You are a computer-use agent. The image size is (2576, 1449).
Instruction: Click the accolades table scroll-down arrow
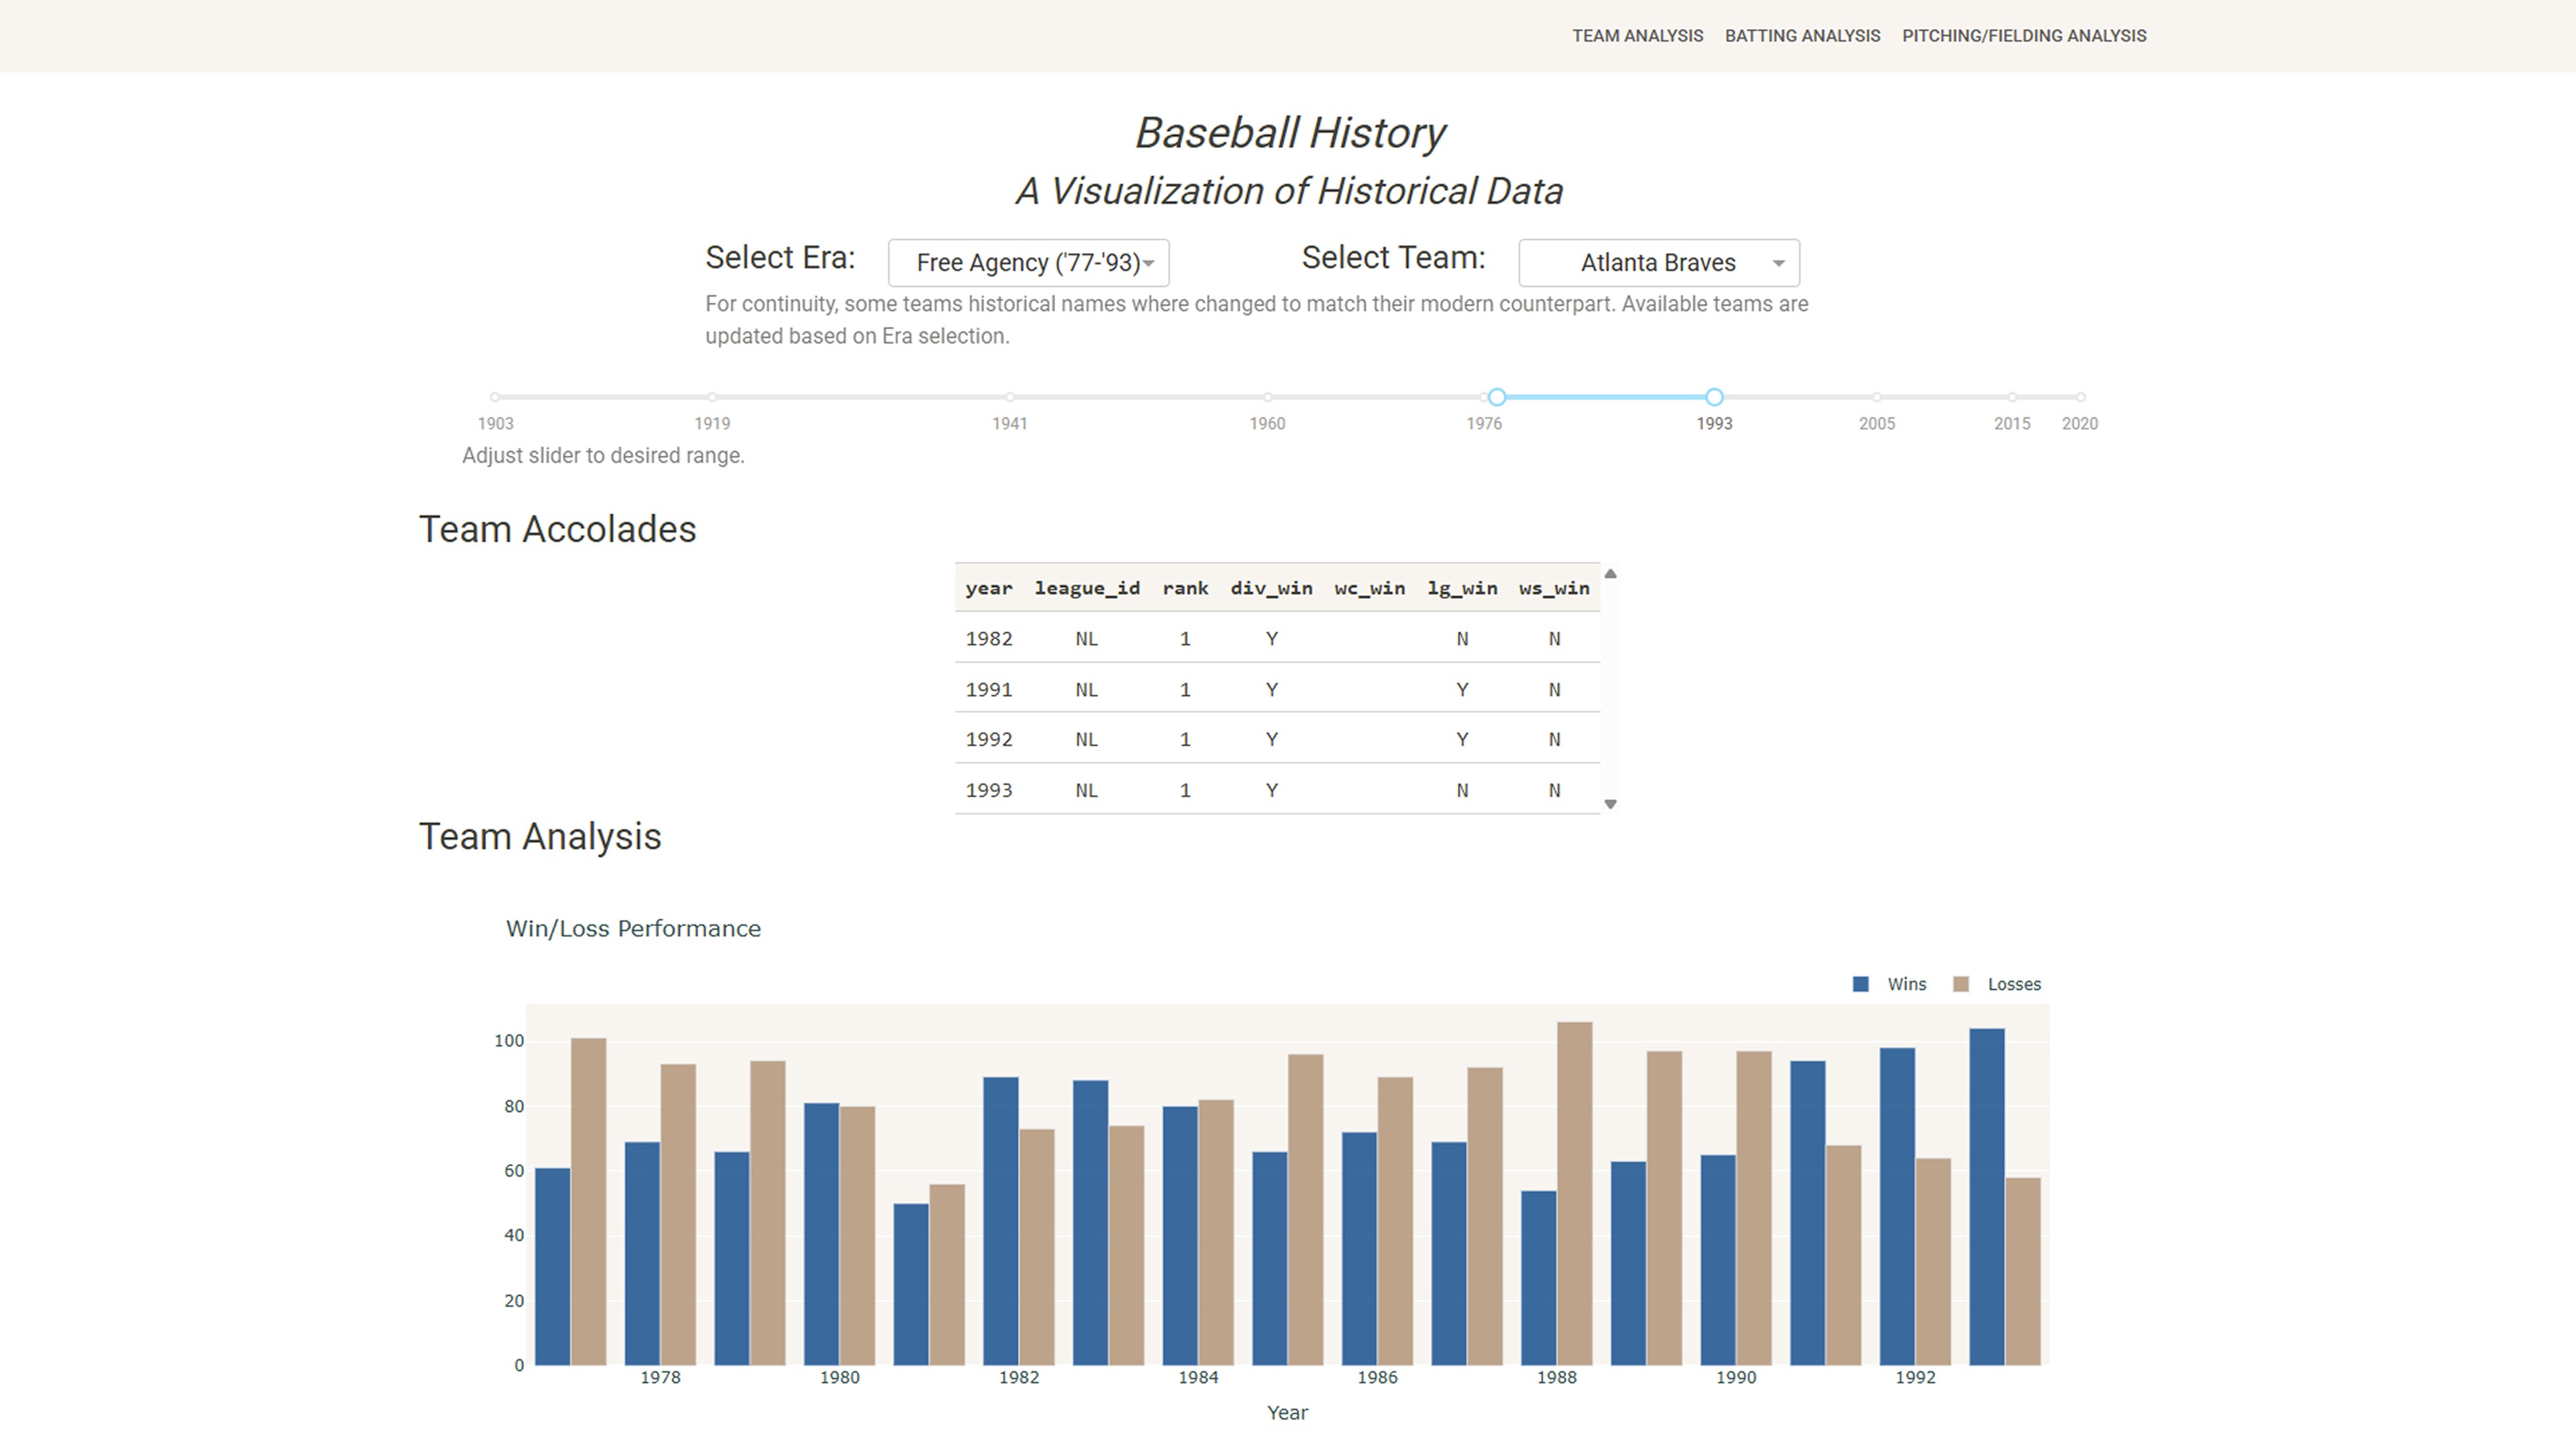coord(1610,804)
